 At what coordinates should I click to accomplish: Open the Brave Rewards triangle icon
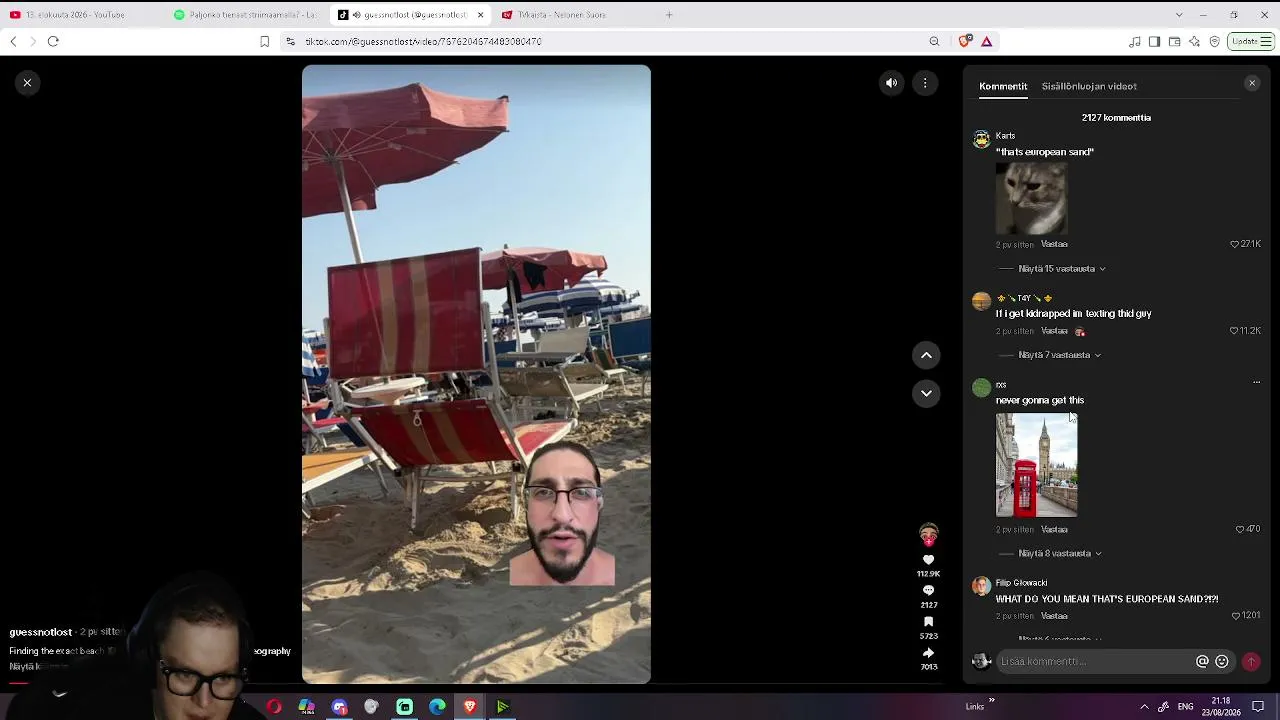(986, 41)
